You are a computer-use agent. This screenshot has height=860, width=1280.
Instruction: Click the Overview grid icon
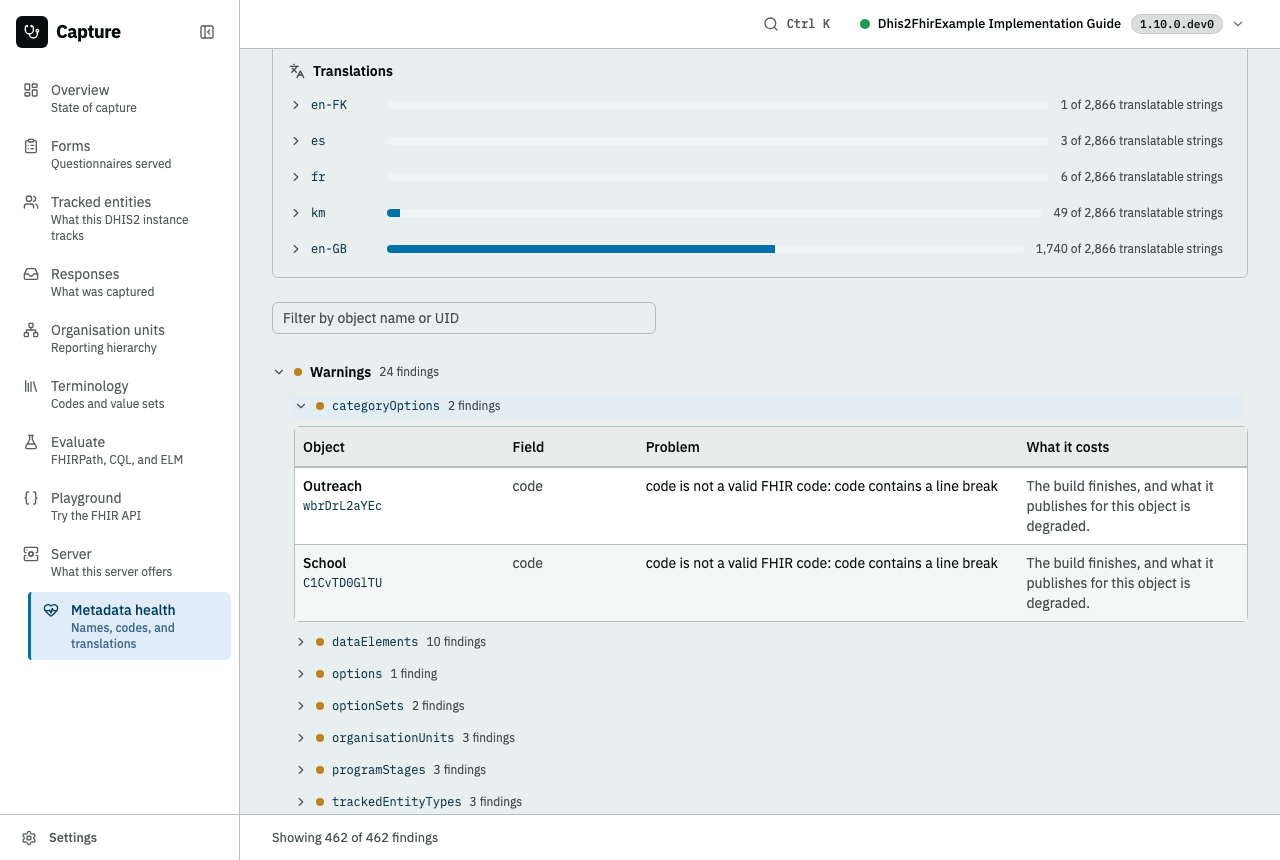pos(31,90)
